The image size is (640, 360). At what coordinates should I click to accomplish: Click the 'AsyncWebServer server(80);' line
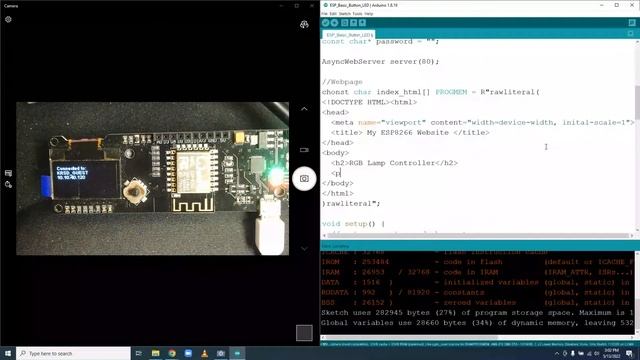pos(380,62)
